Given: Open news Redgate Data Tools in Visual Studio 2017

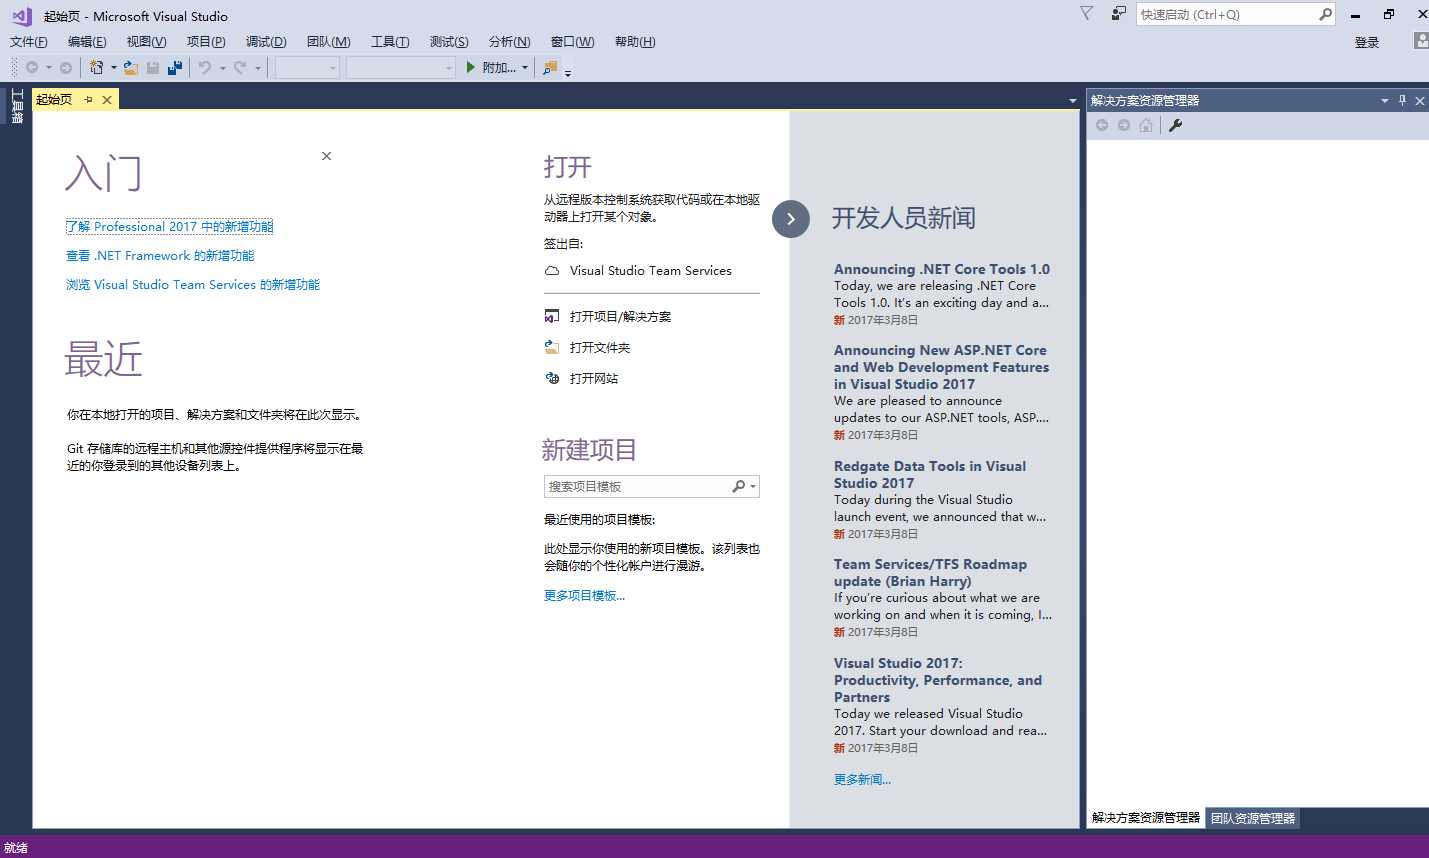Looking at the screenshot, I should coord(930,475).
